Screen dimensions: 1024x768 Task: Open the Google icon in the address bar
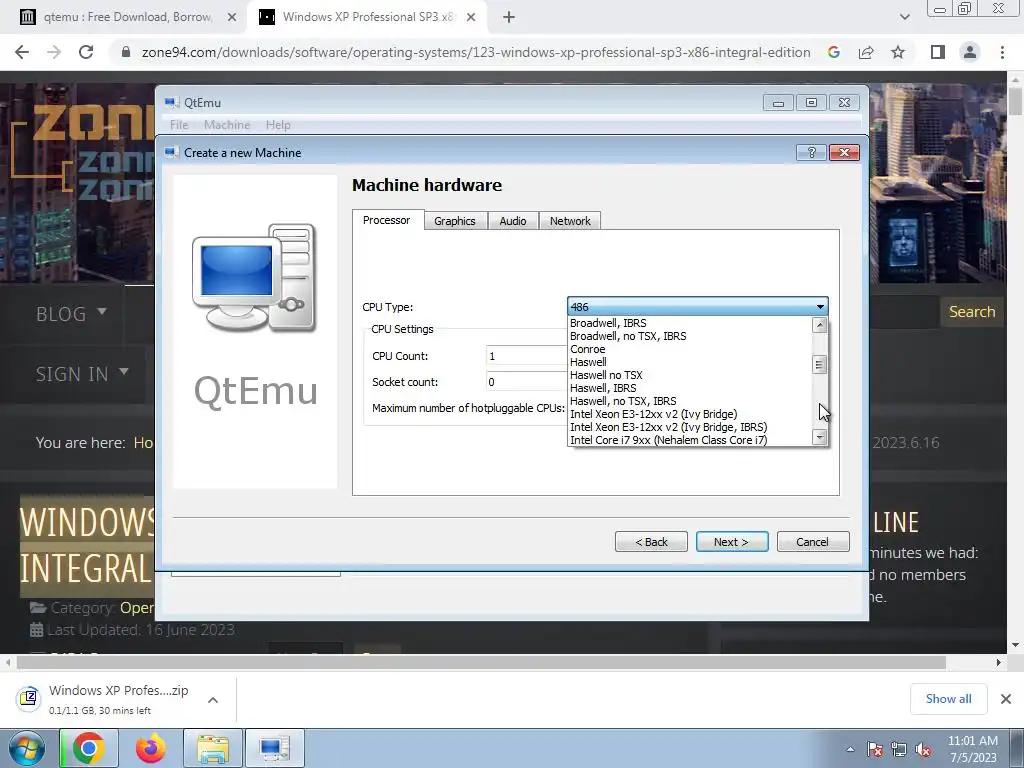pyautogui.click(x=834, y=52)
